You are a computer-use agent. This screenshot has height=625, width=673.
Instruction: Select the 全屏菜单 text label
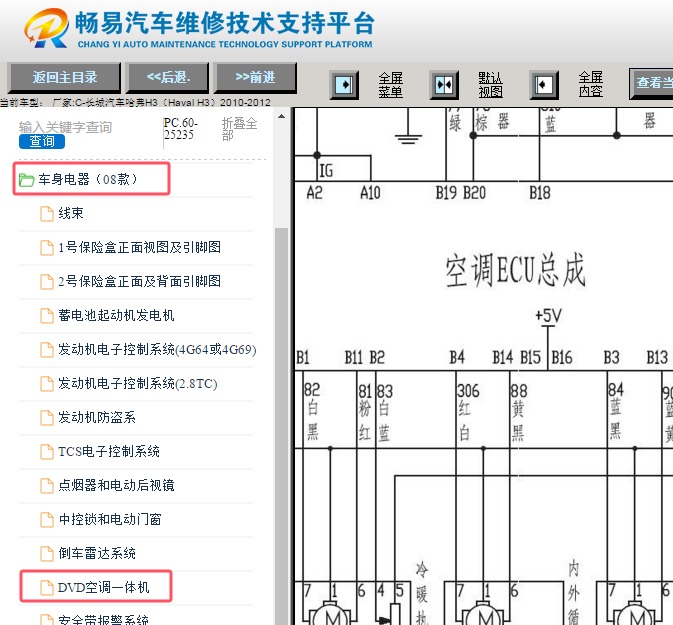[391, 85]
